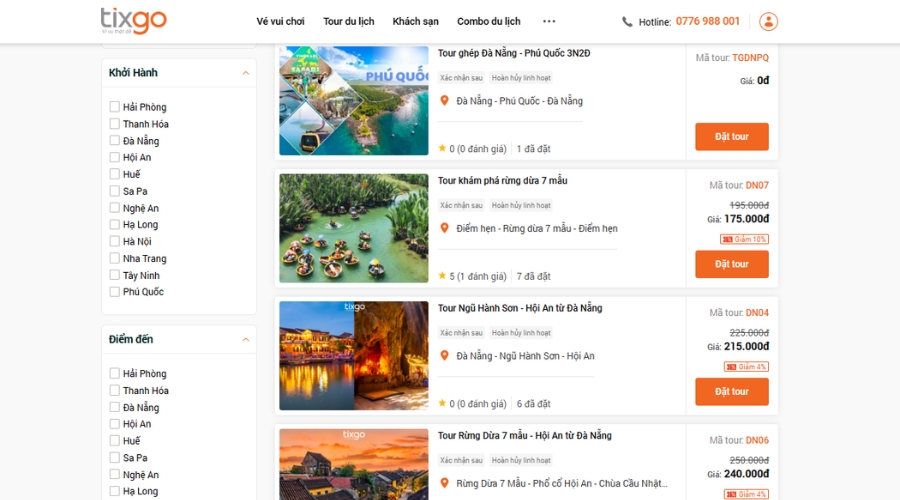Image resolution: width=900 pixels, height=500 pixels.
Task: Check Sa Pa under Điểm đến
Action: (115, 458)
